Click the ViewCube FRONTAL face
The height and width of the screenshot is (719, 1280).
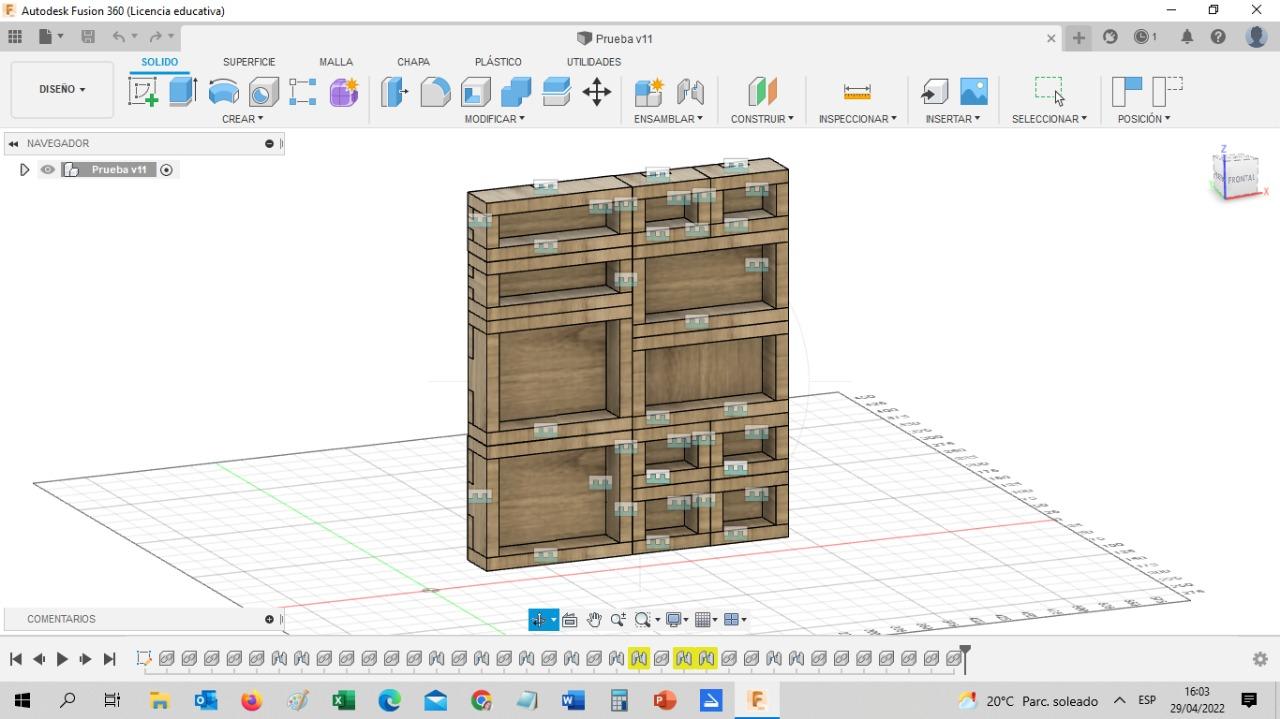[x=1240, y=179]
